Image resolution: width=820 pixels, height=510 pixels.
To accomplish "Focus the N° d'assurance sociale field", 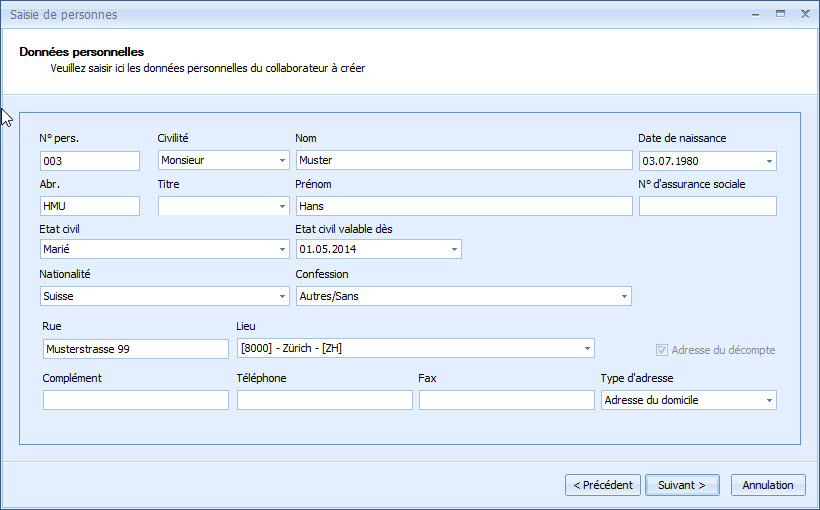I will point(707,206).
